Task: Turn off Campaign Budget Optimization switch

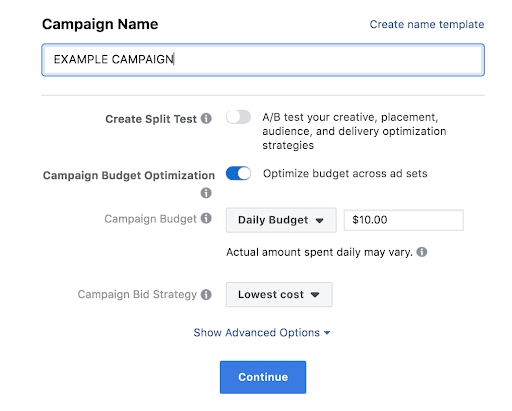Action: [238, 173]
